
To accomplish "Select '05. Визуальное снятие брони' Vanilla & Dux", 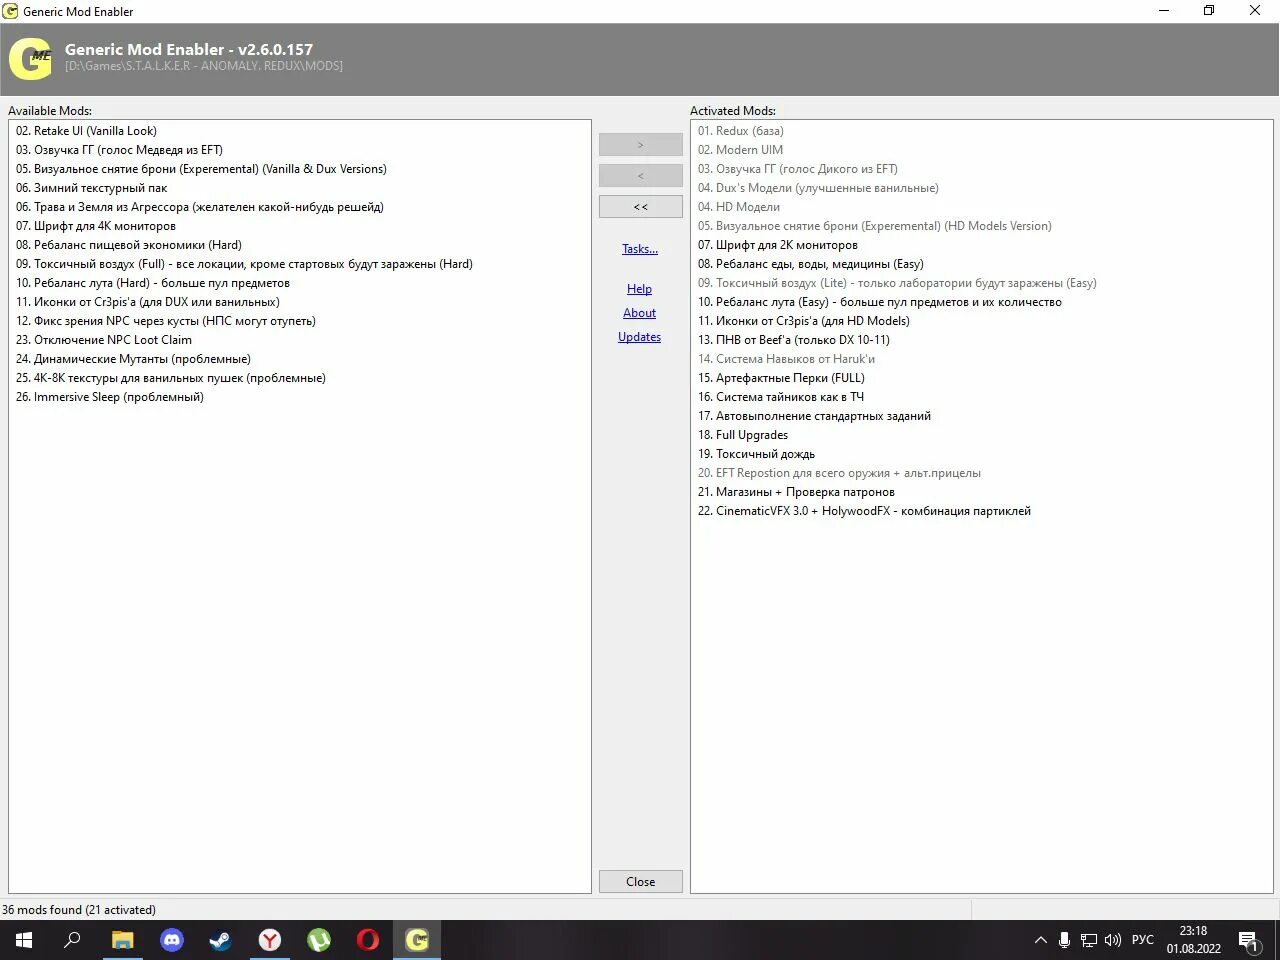I will (x=201, y=169).
